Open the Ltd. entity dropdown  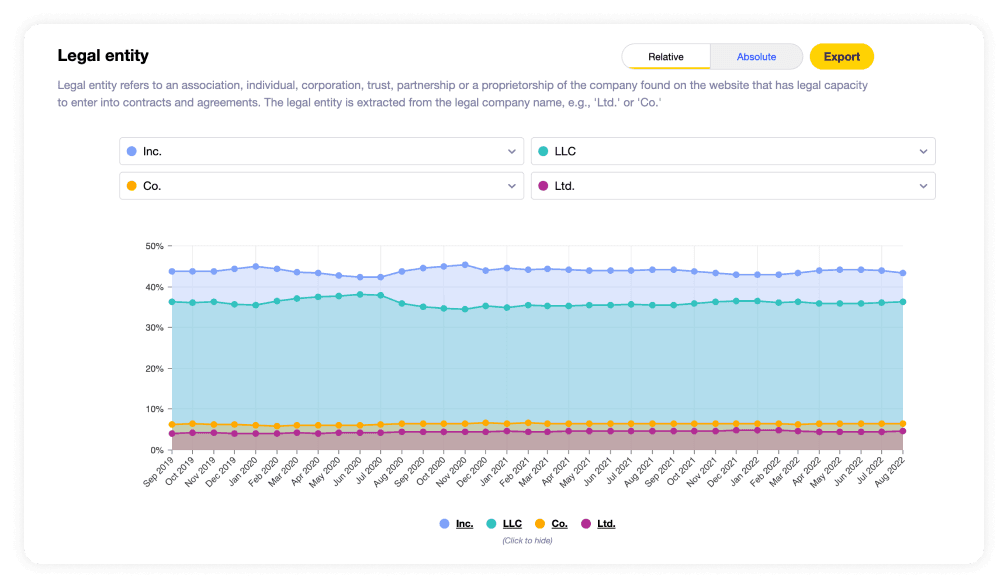[733, 186]
